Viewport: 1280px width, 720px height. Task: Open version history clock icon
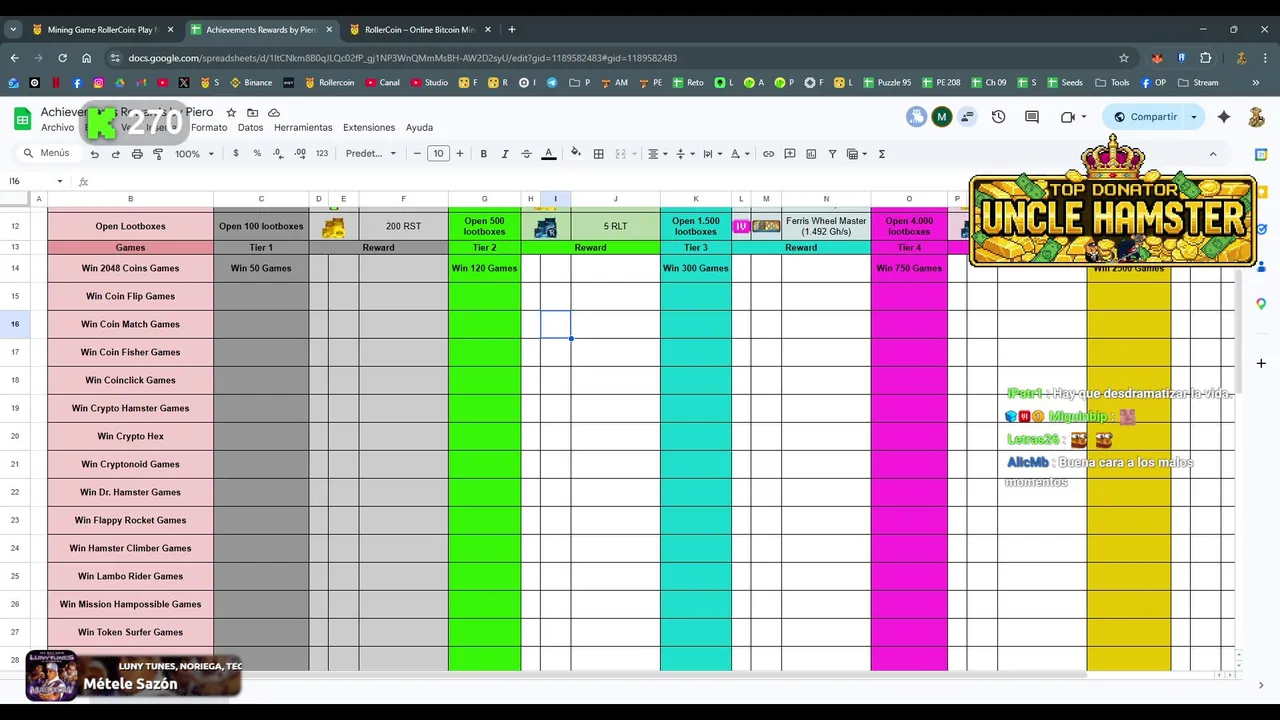[998, 117]
